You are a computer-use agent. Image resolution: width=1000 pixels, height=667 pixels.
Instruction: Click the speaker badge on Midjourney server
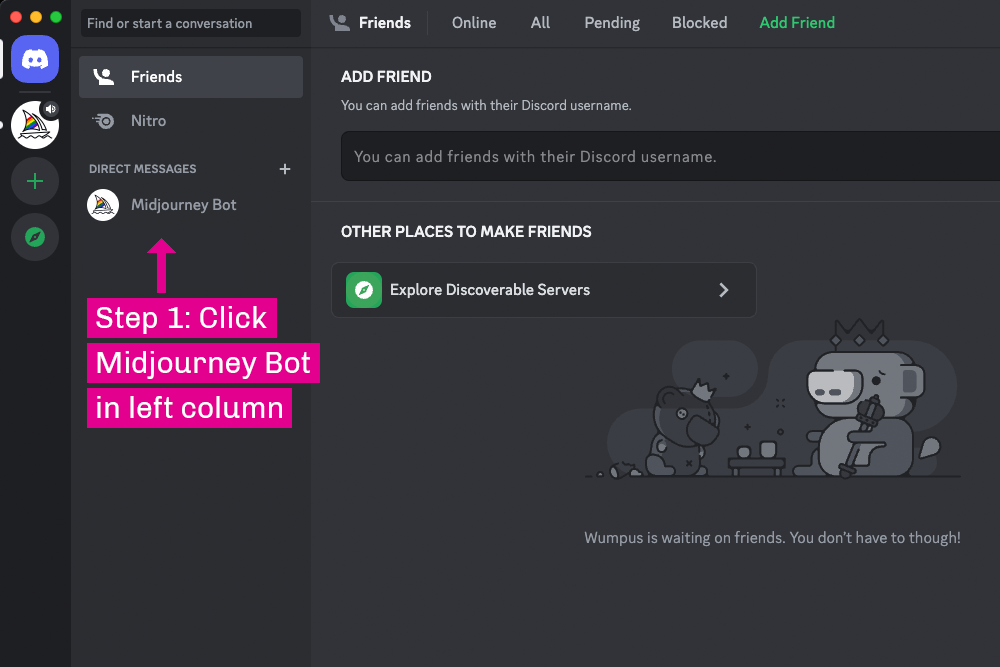tap(50, 109)
